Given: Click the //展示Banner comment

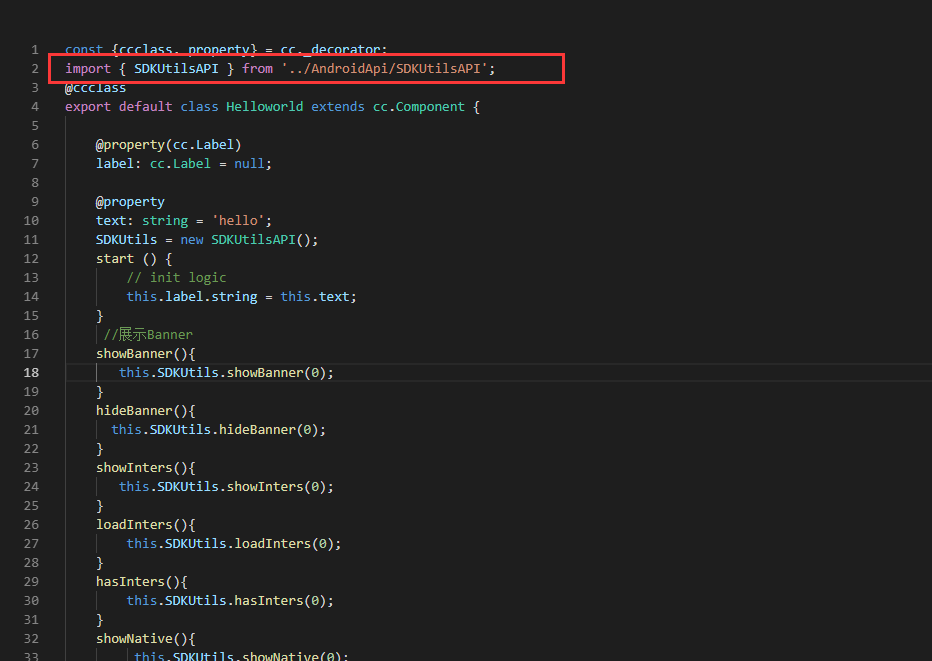Looking at the screenshot, I should [148, 335].
